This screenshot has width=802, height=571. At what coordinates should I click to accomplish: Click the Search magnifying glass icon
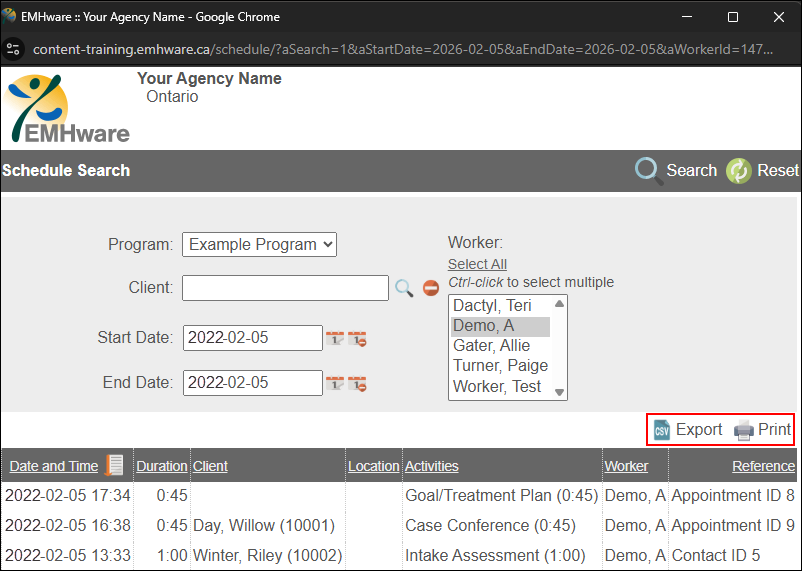[x=649, y=171]
